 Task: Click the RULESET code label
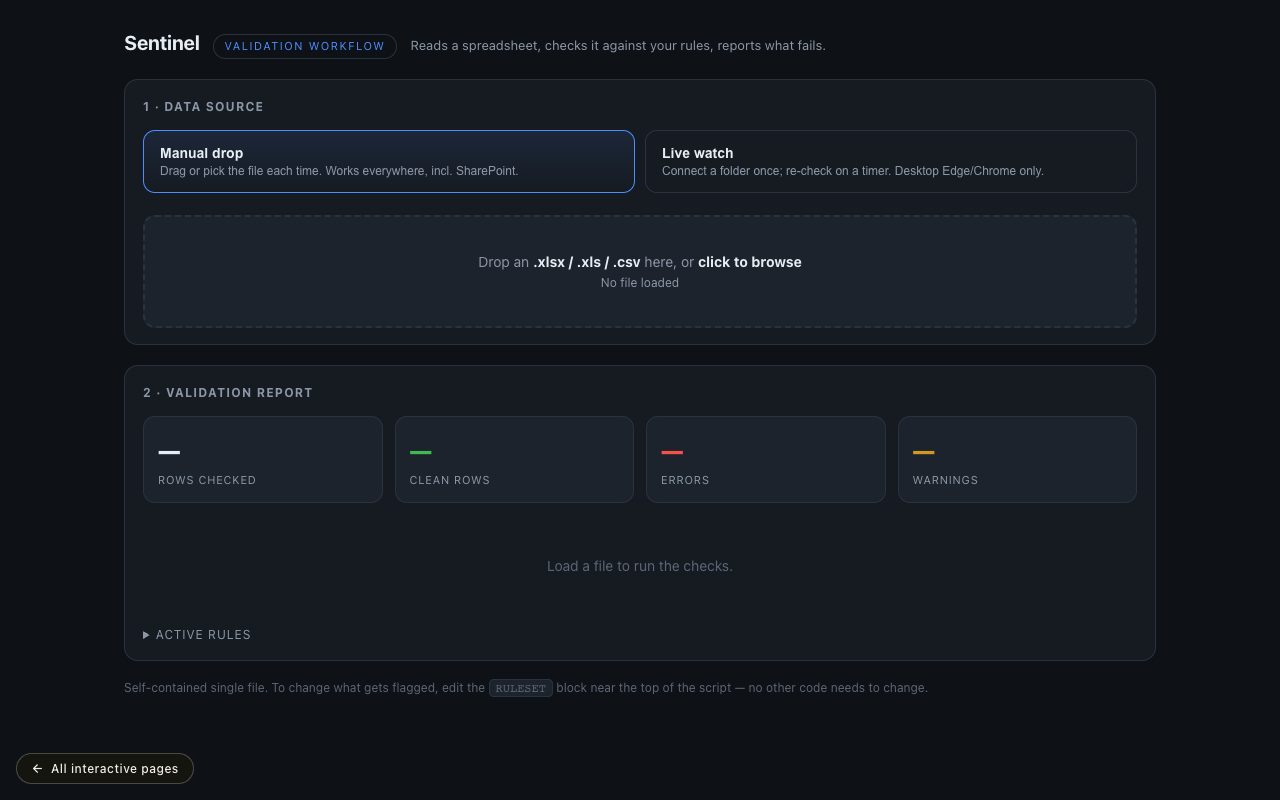point(521,688)
